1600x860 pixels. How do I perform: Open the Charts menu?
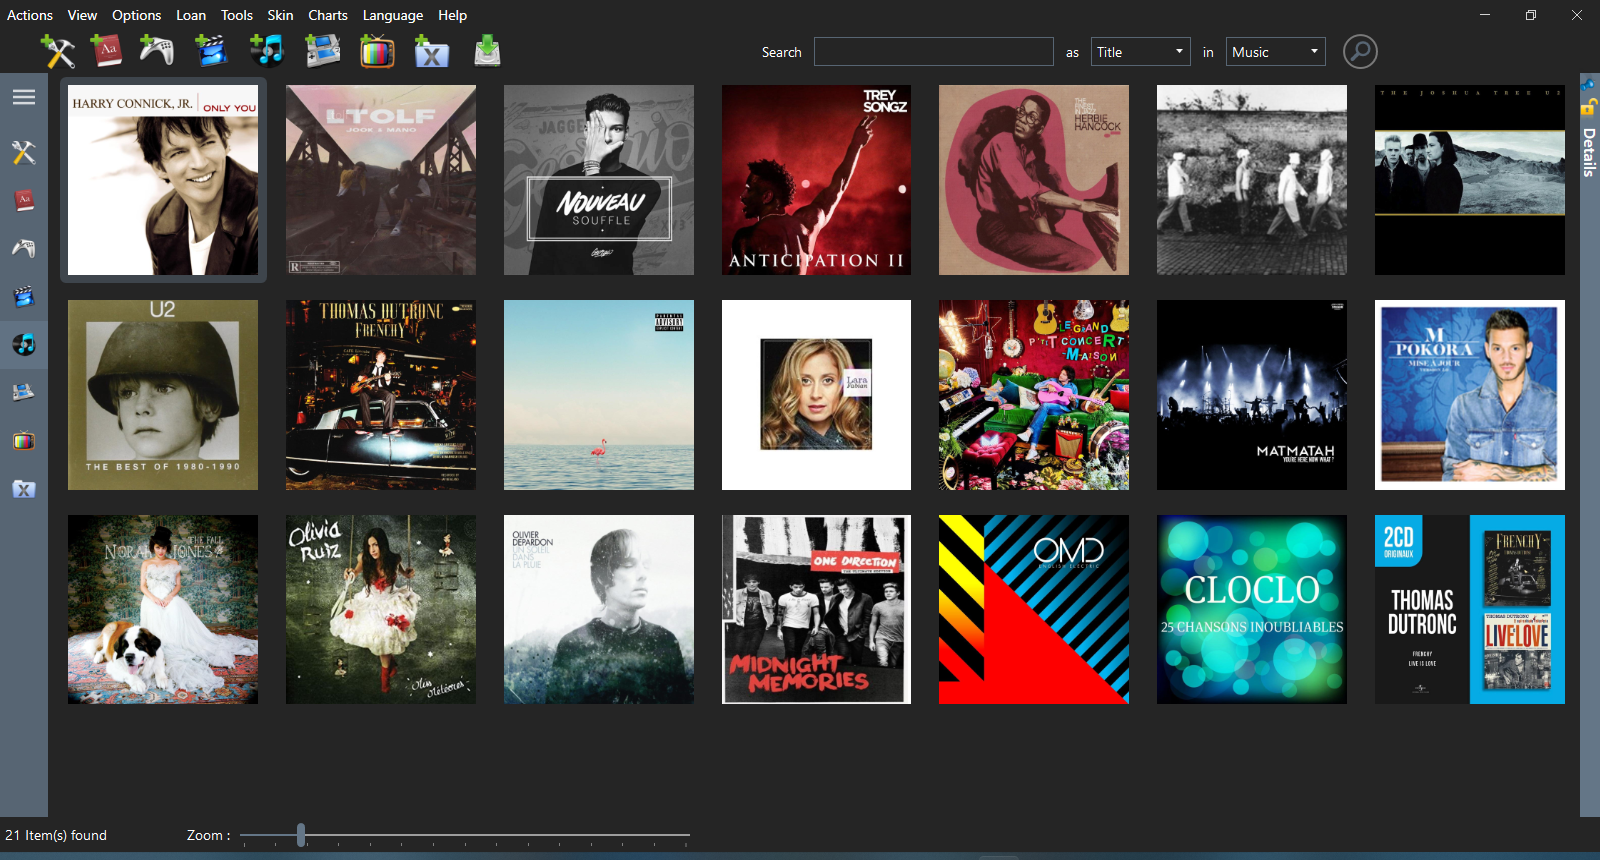(x=327, y=15)
